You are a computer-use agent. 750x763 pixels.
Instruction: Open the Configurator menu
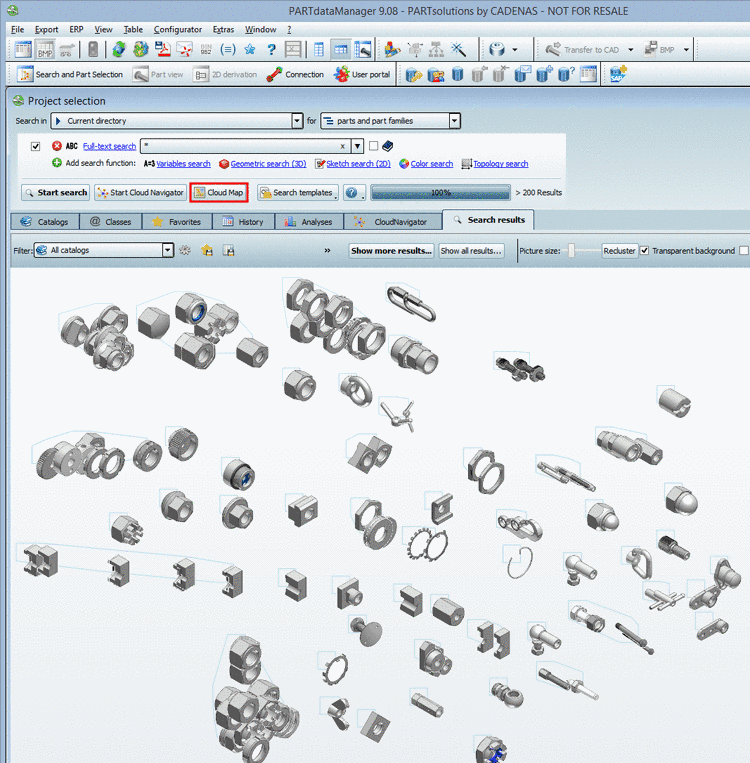178,29
